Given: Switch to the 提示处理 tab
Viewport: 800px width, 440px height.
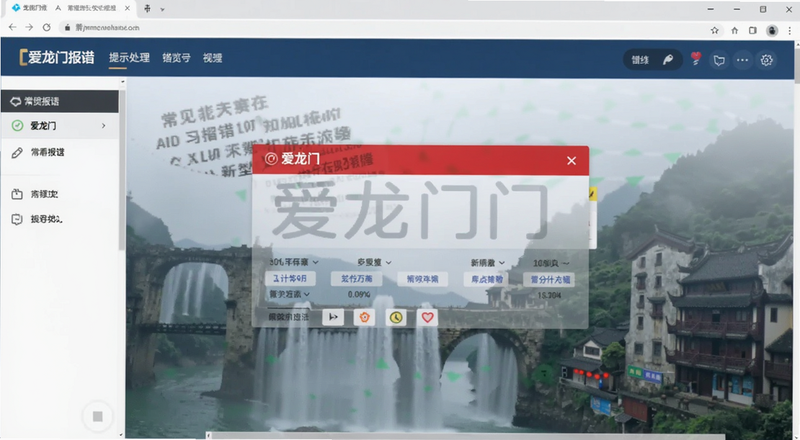Looking at the screenshot, I should 129,58.
